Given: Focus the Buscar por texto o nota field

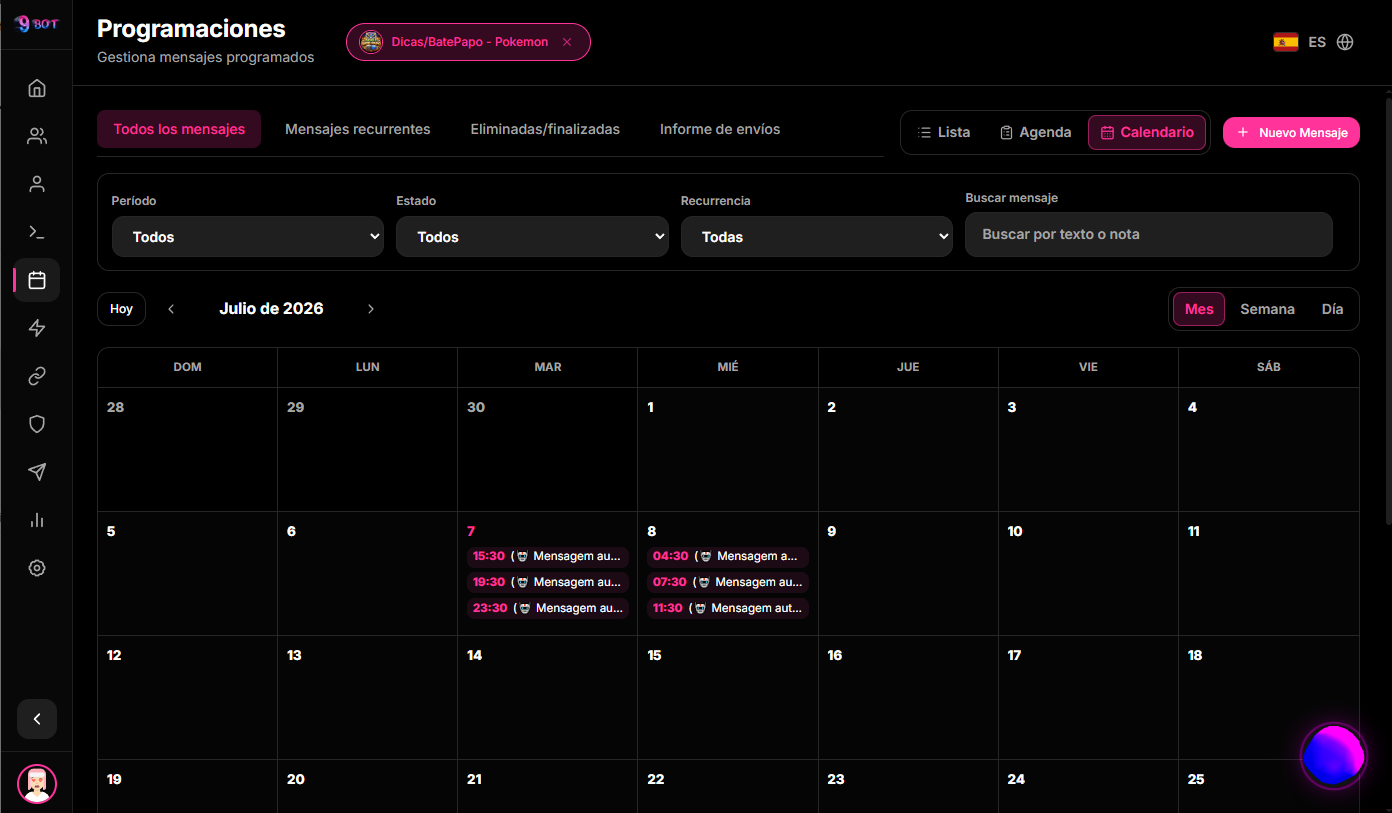Looking at the screenshot, I should (1148, 234).
